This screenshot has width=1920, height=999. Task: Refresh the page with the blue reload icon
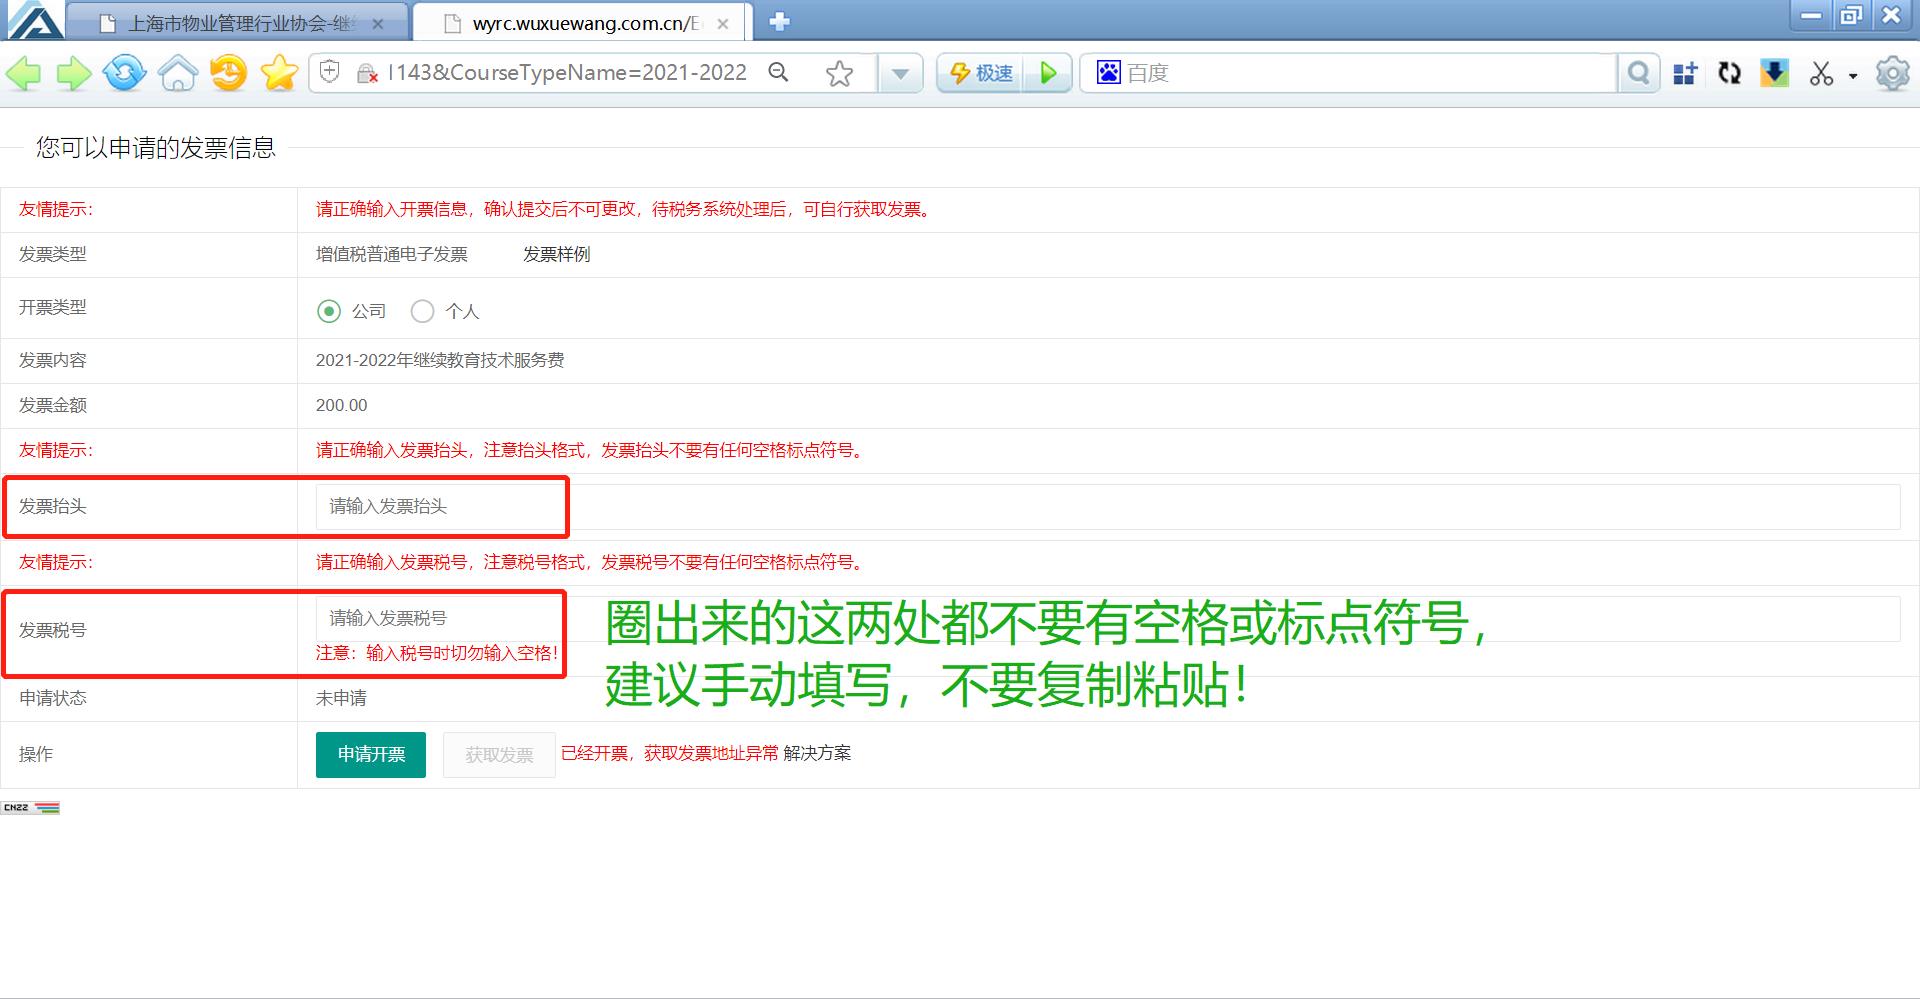coord(125,73)
